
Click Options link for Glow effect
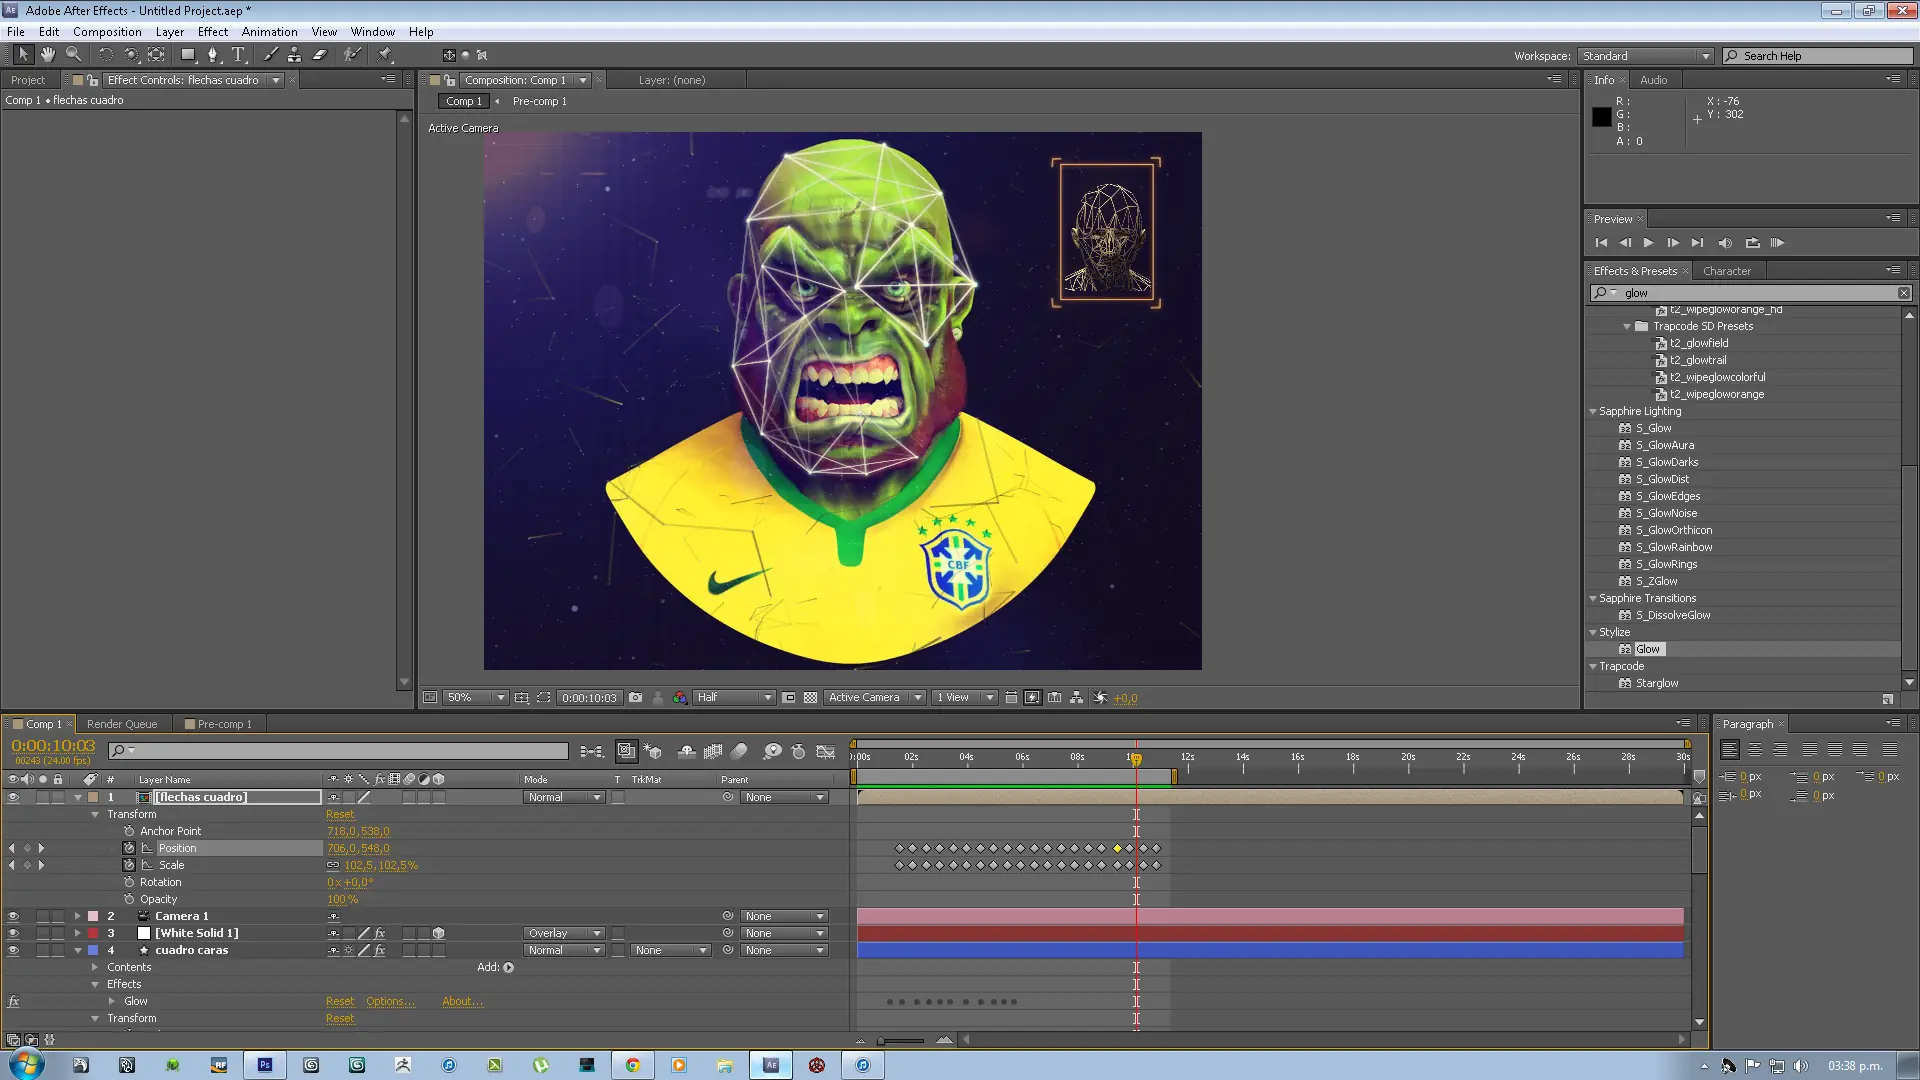point(390,1001)
